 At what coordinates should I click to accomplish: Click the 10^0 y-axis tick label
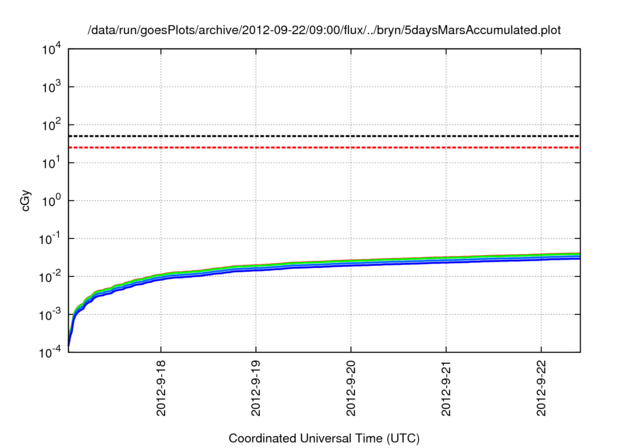[51, 201]
